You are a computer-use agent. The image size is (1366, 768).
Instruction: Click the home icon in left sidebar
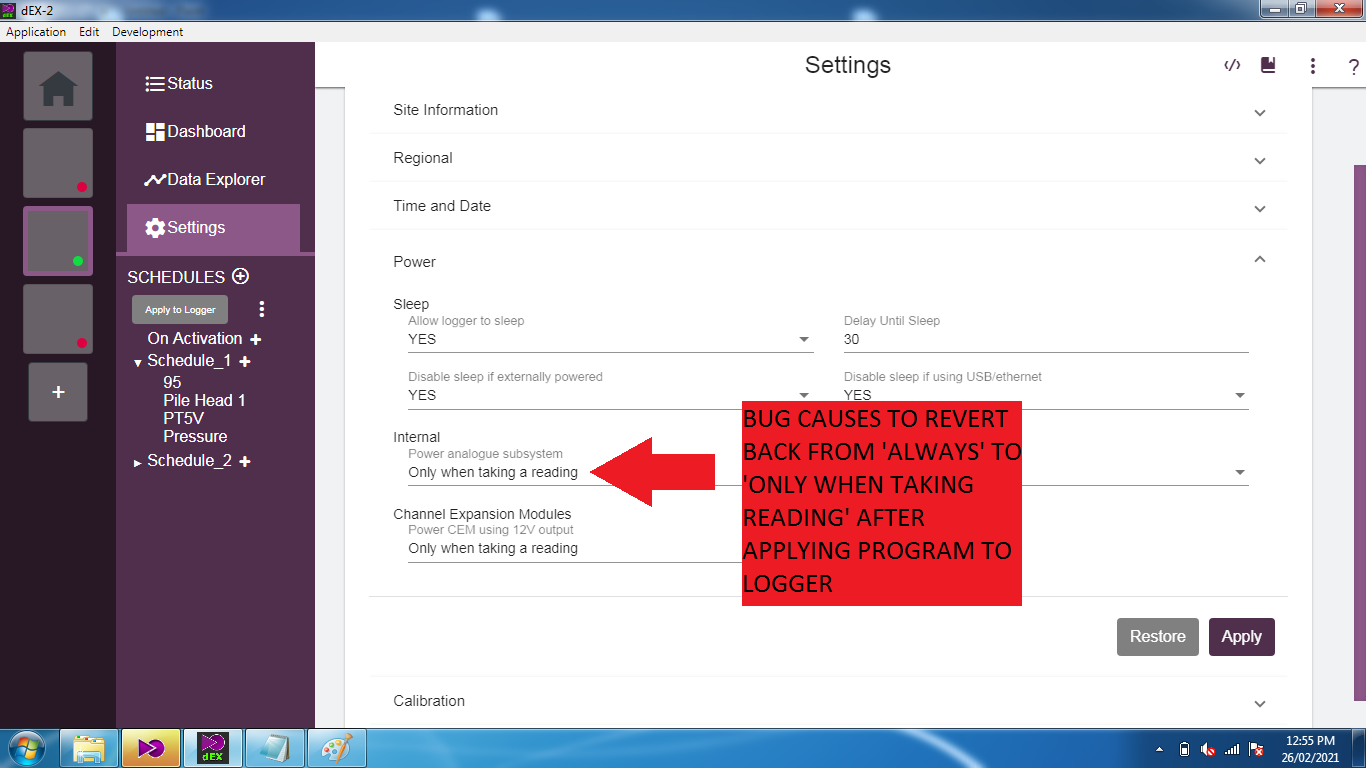point(58,87)
